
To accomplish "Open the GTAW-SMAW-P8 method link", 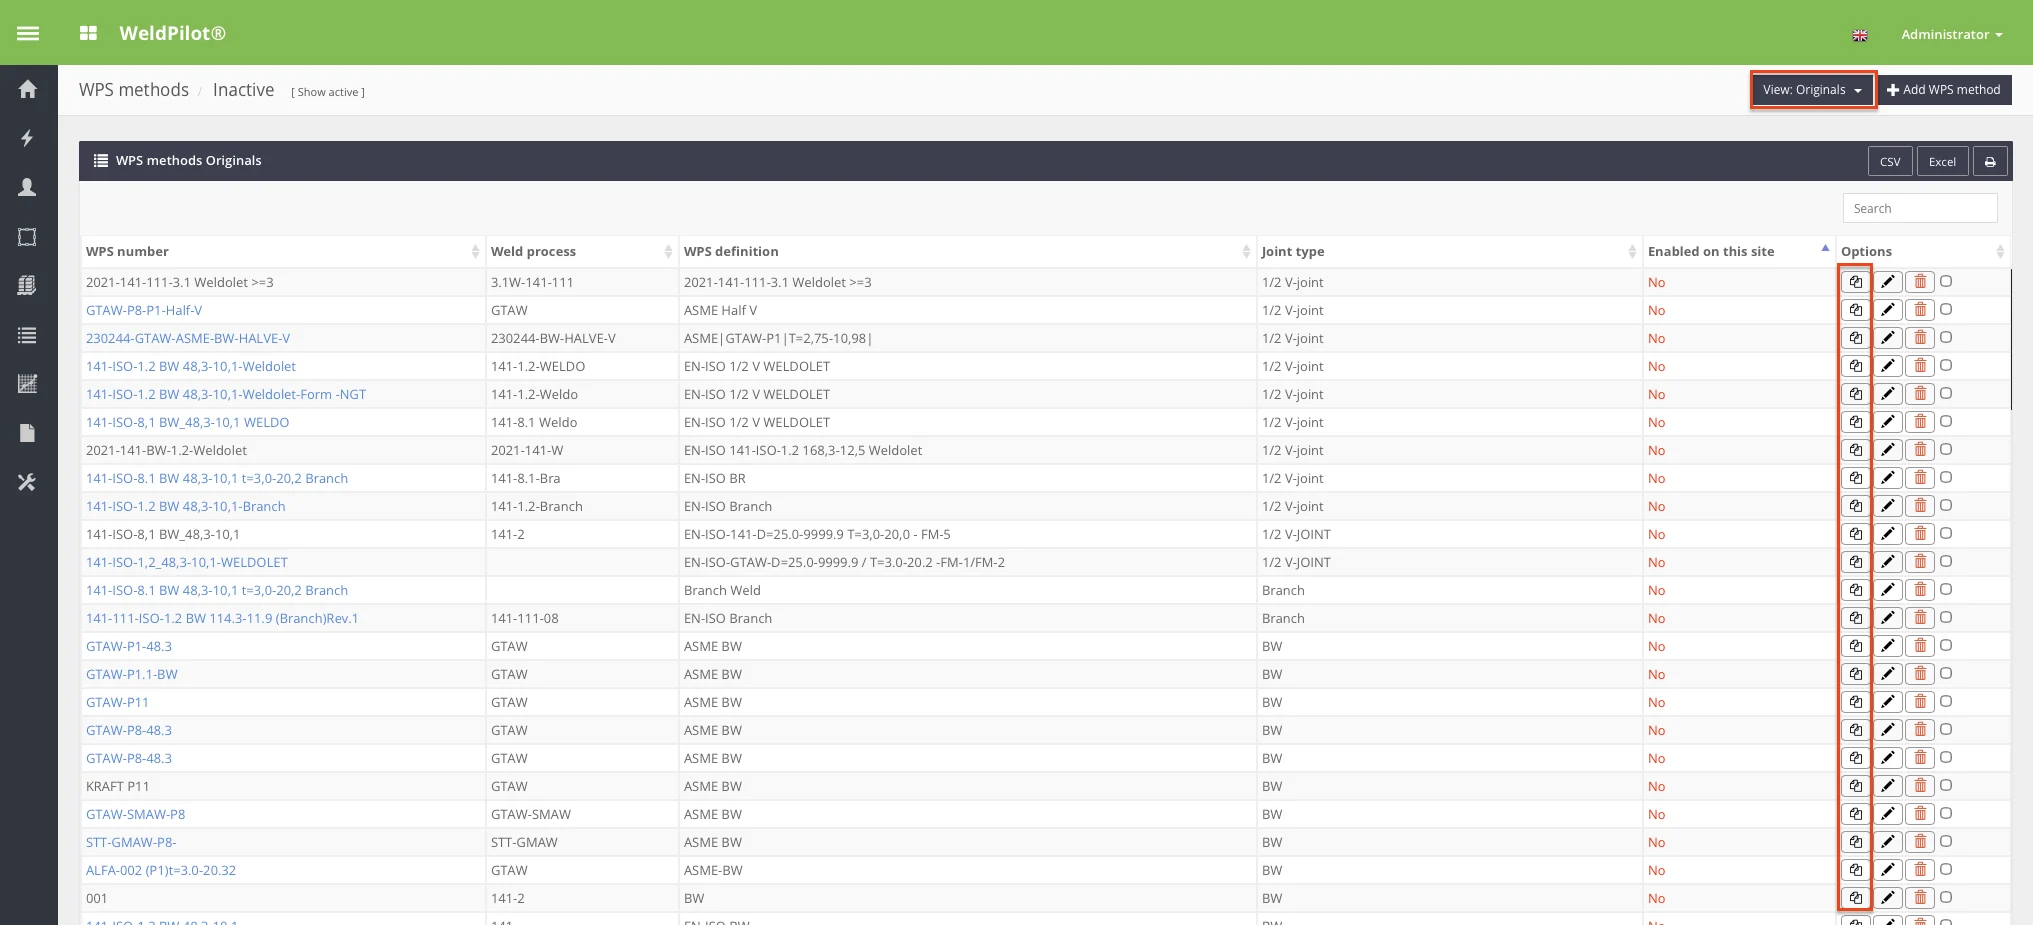I will click(136, 814).
